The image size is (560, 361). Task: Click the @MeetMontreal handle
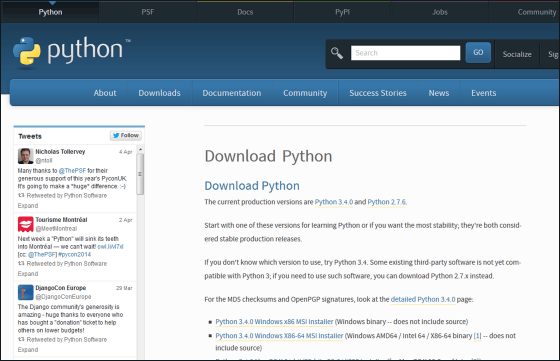[x=56, y=229]
